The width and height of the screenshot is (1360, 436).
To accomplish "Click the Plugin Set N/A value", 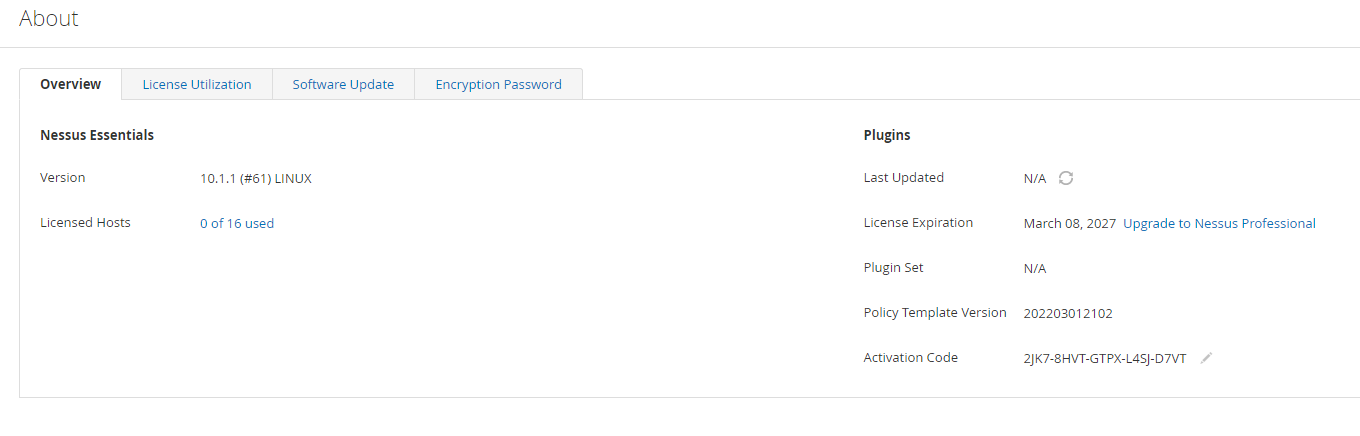I will point(1035,268).
